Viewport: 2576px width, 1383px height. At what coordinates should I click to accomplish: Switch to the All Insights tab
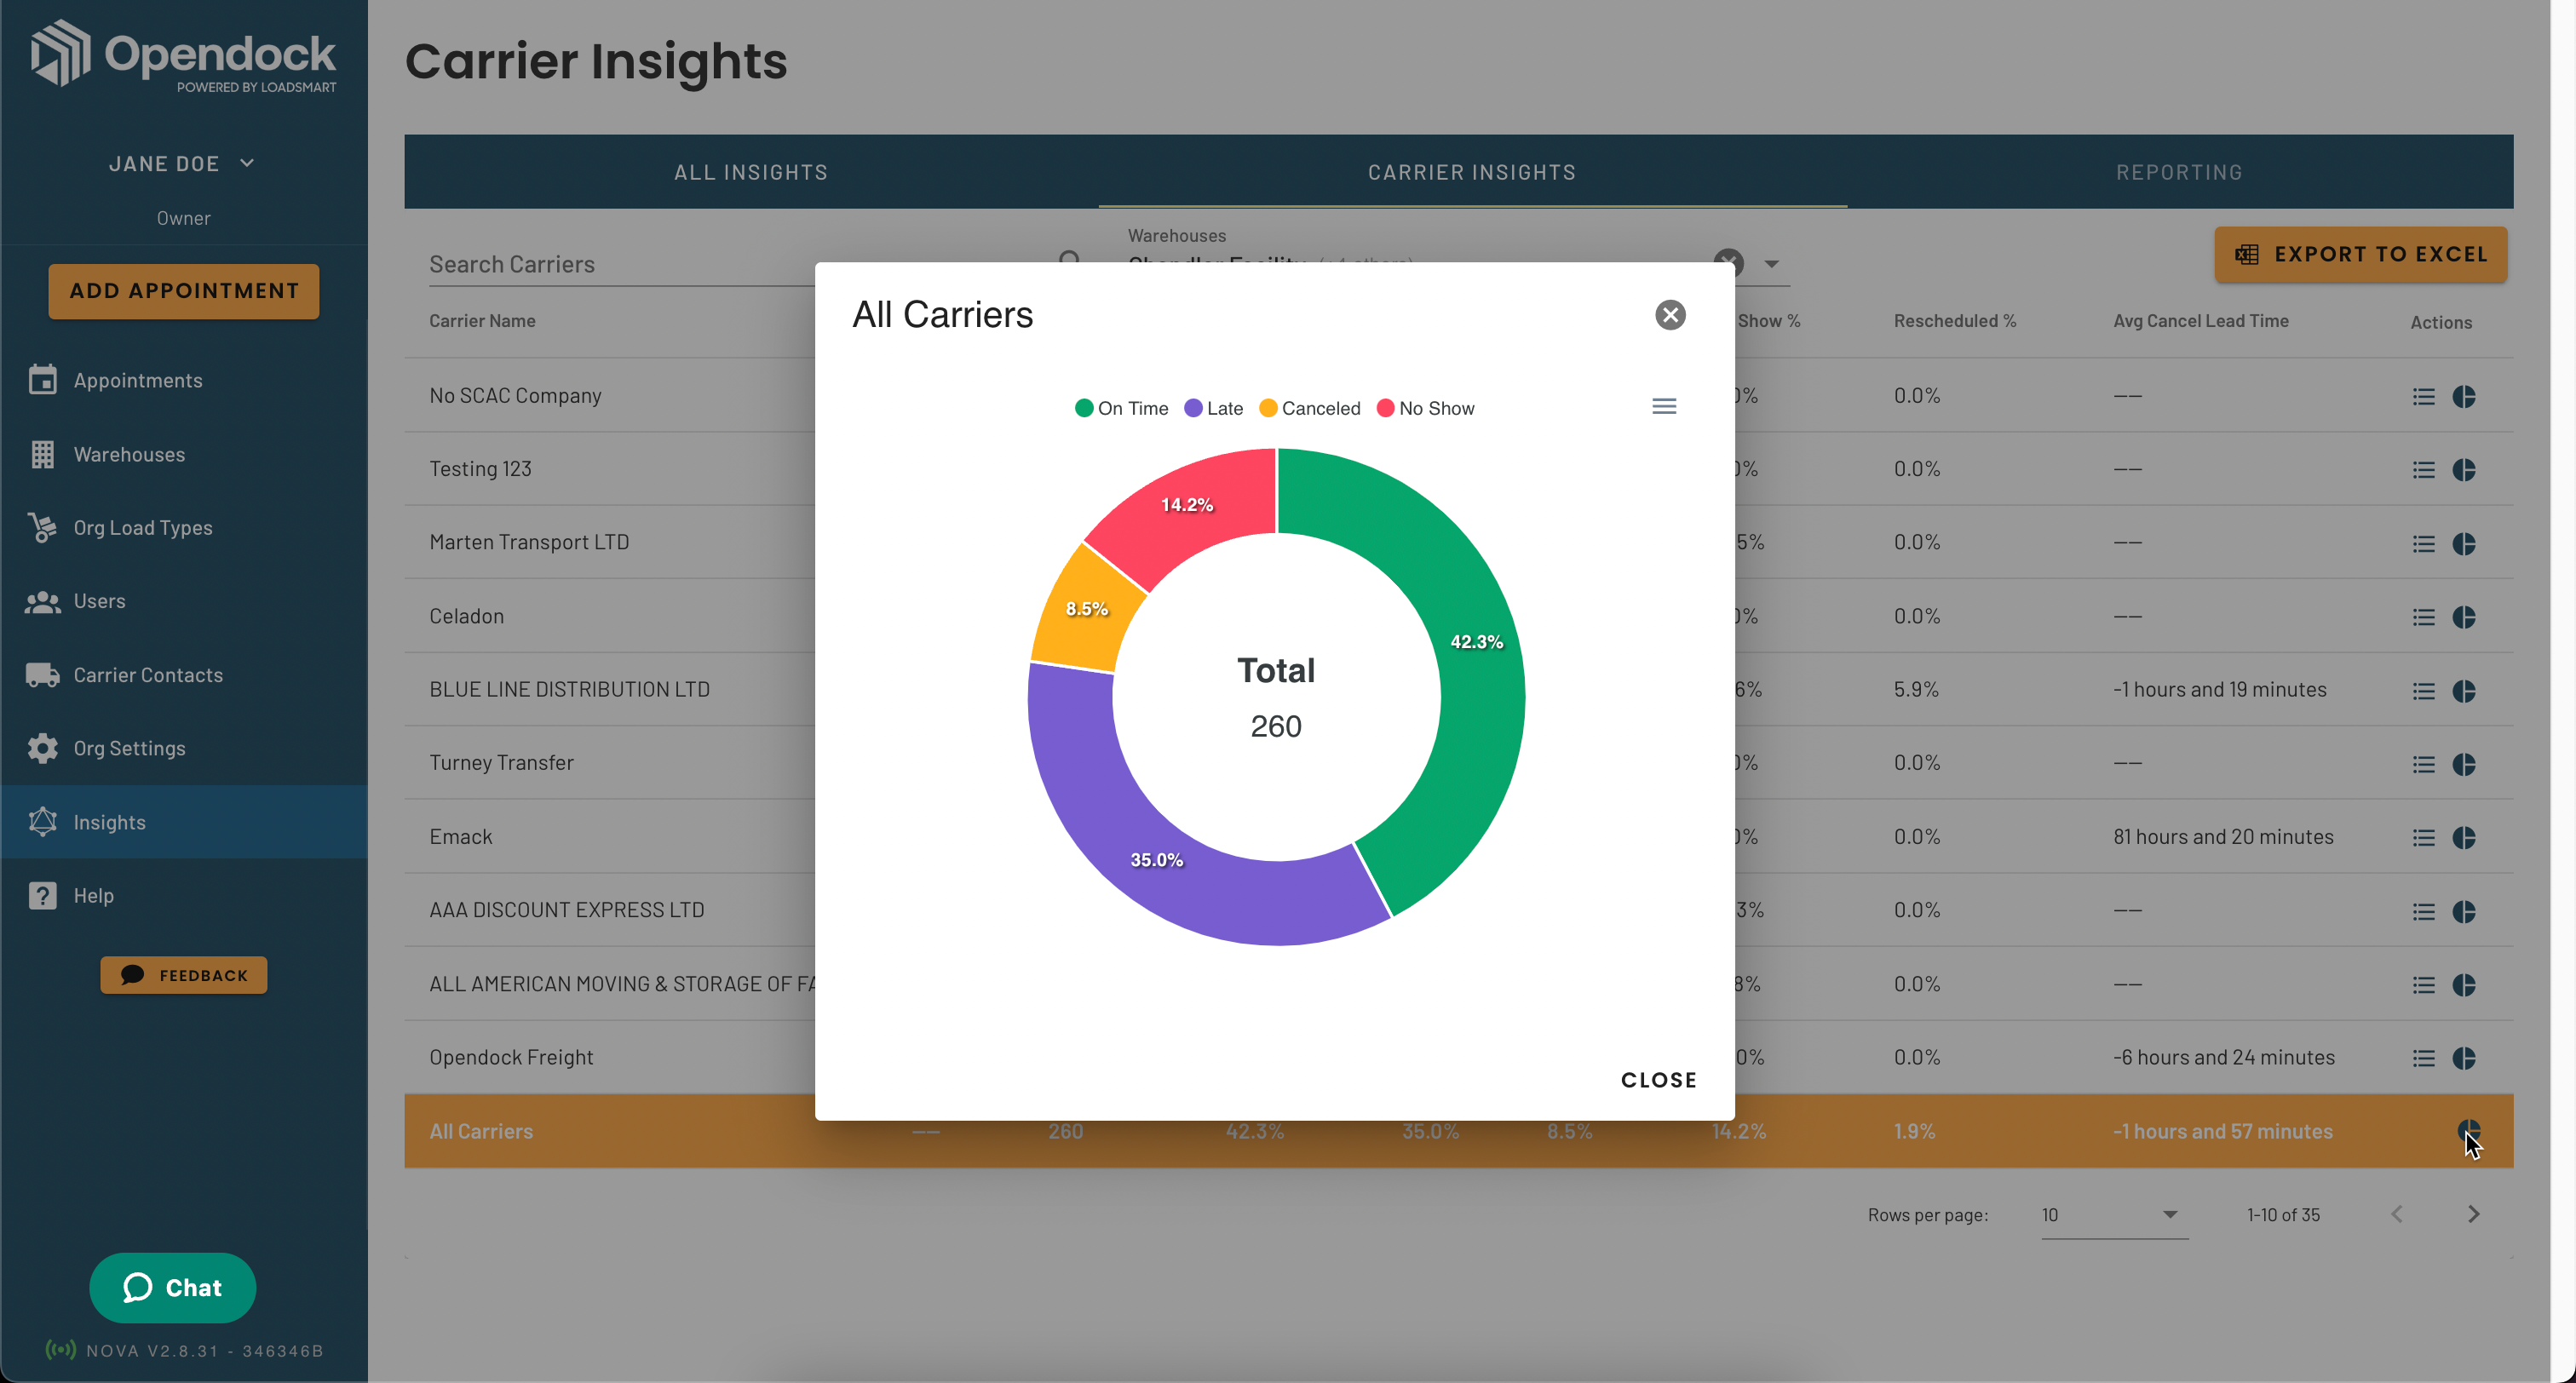coord(751,172)
